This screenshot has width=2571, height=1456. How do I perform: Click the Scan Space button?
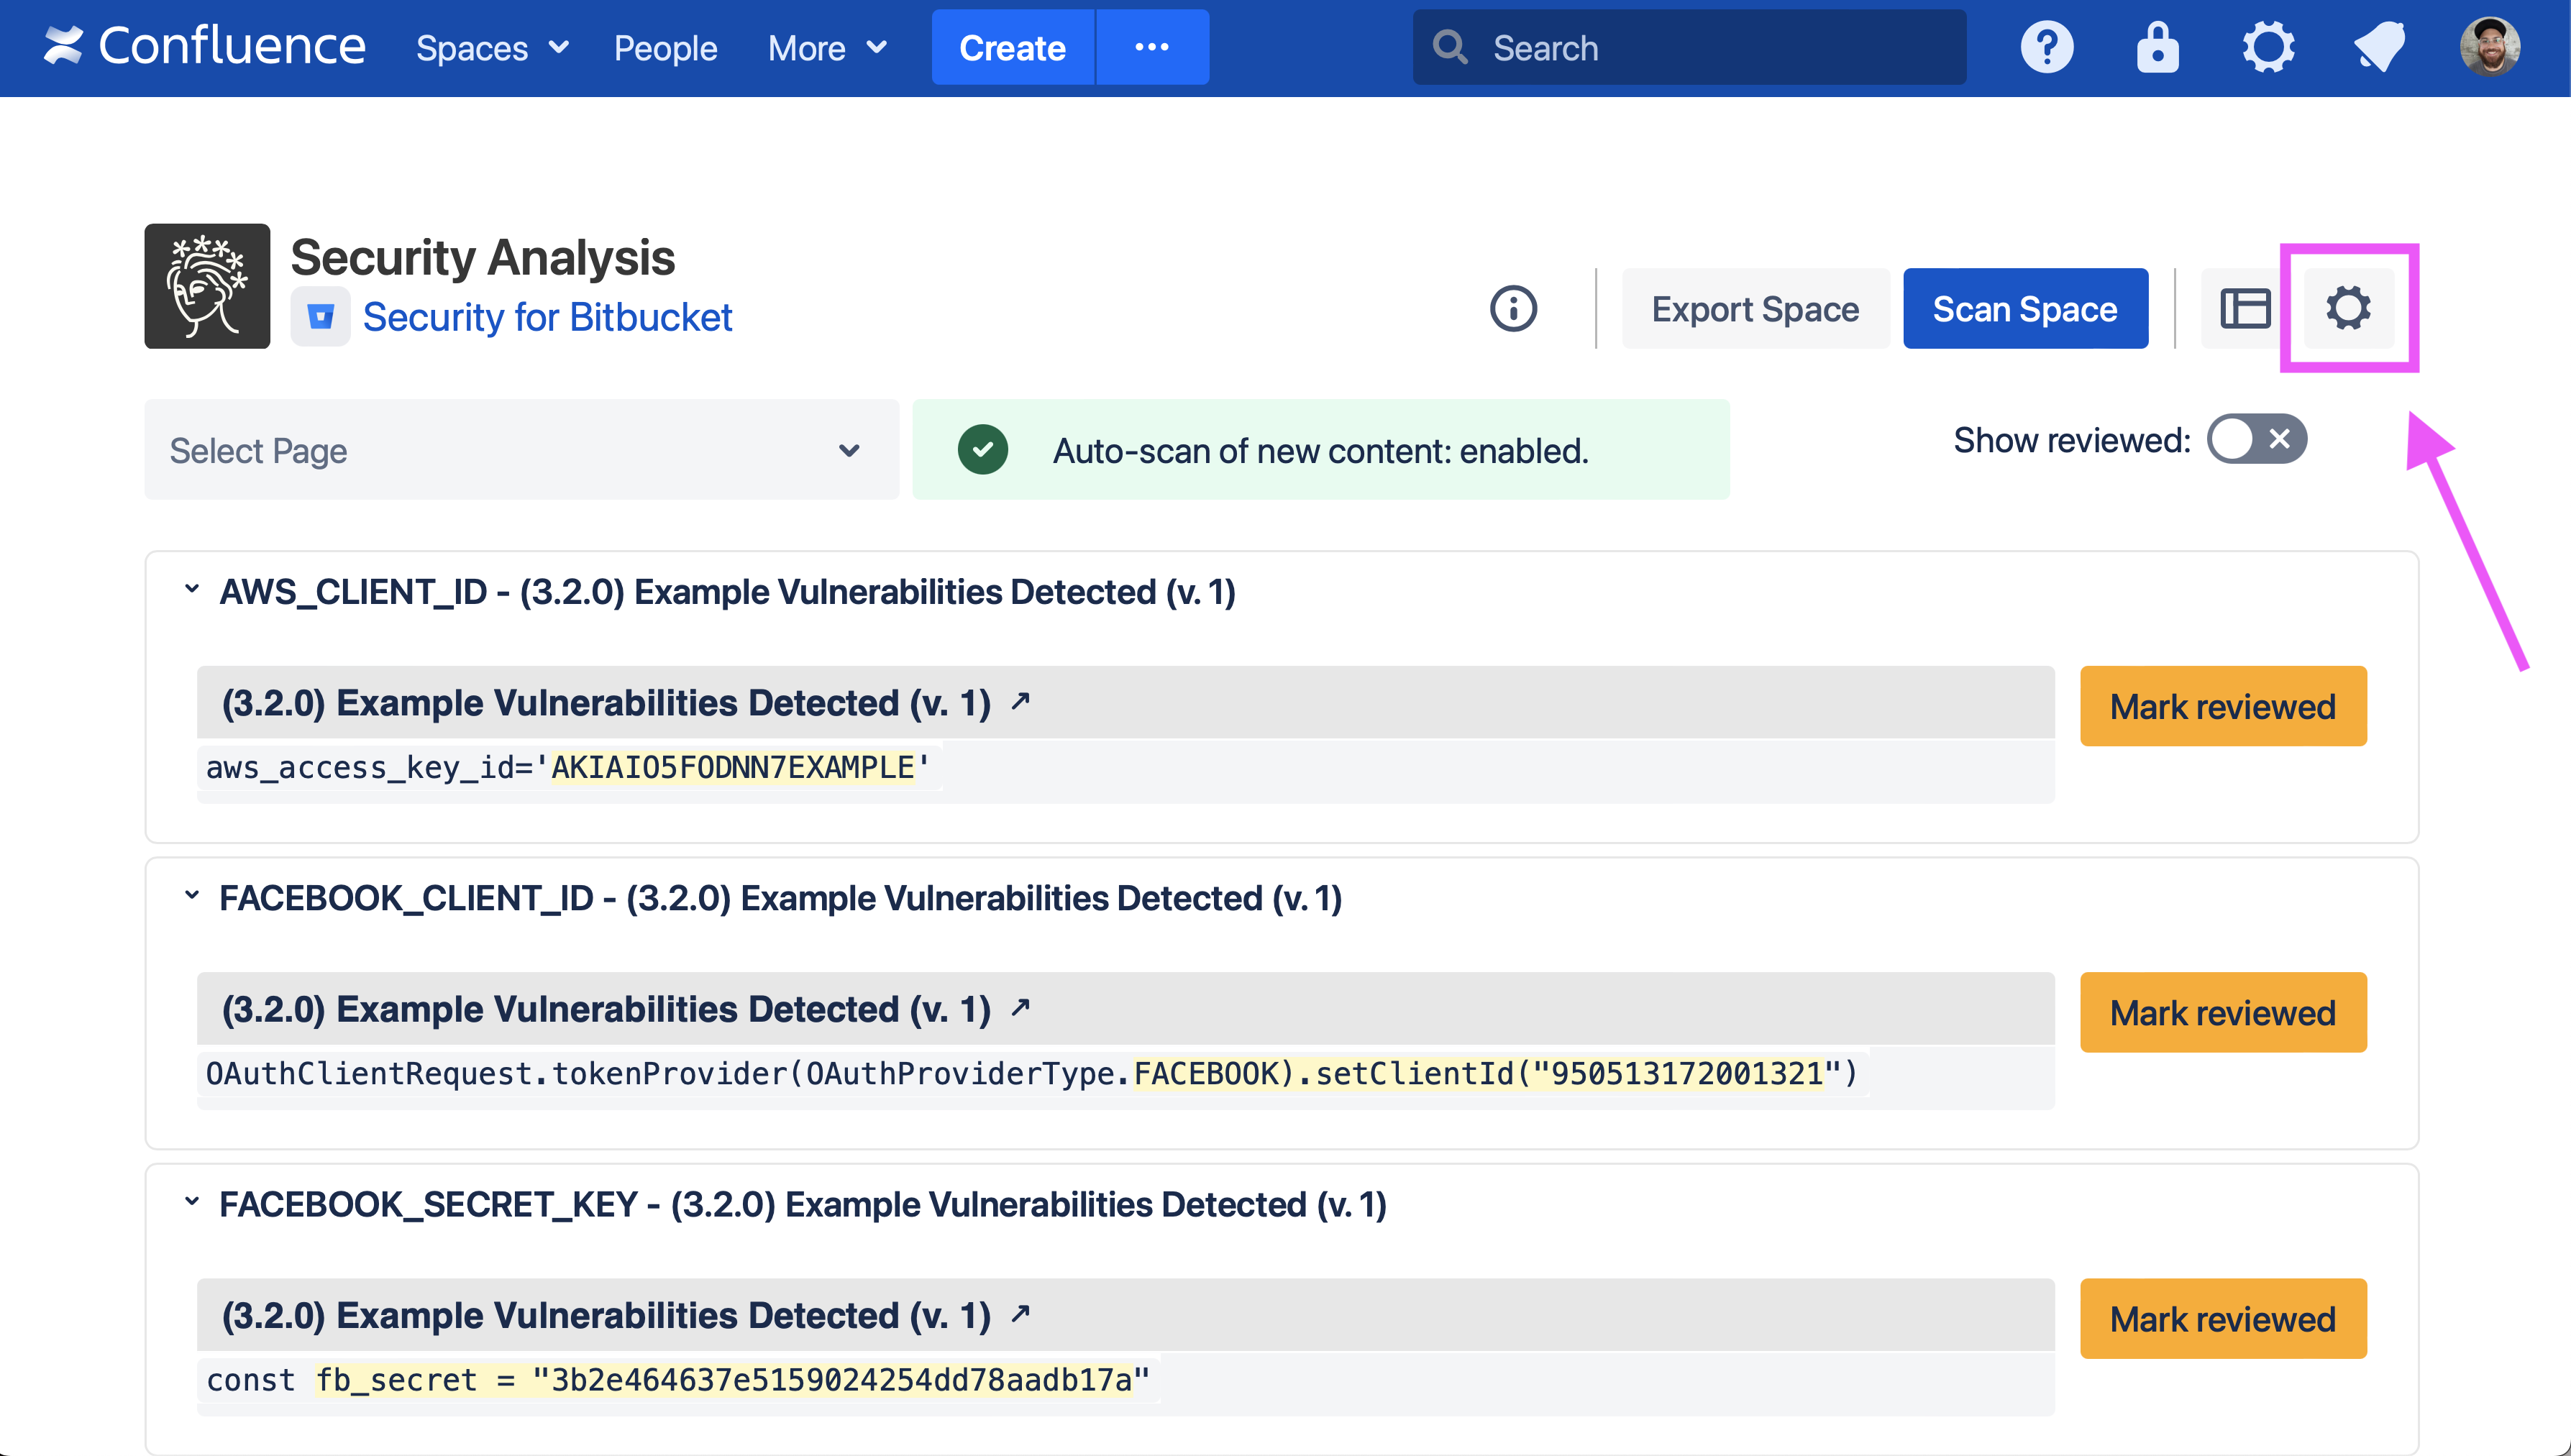tap(2024, 308)
